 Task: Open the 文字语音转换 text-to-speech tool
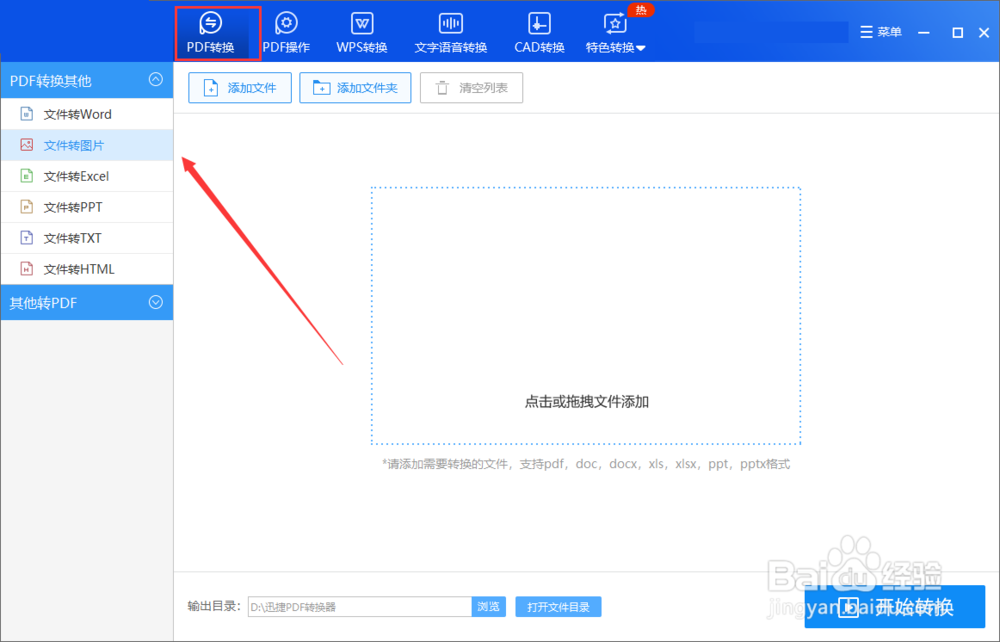point(450,30)
